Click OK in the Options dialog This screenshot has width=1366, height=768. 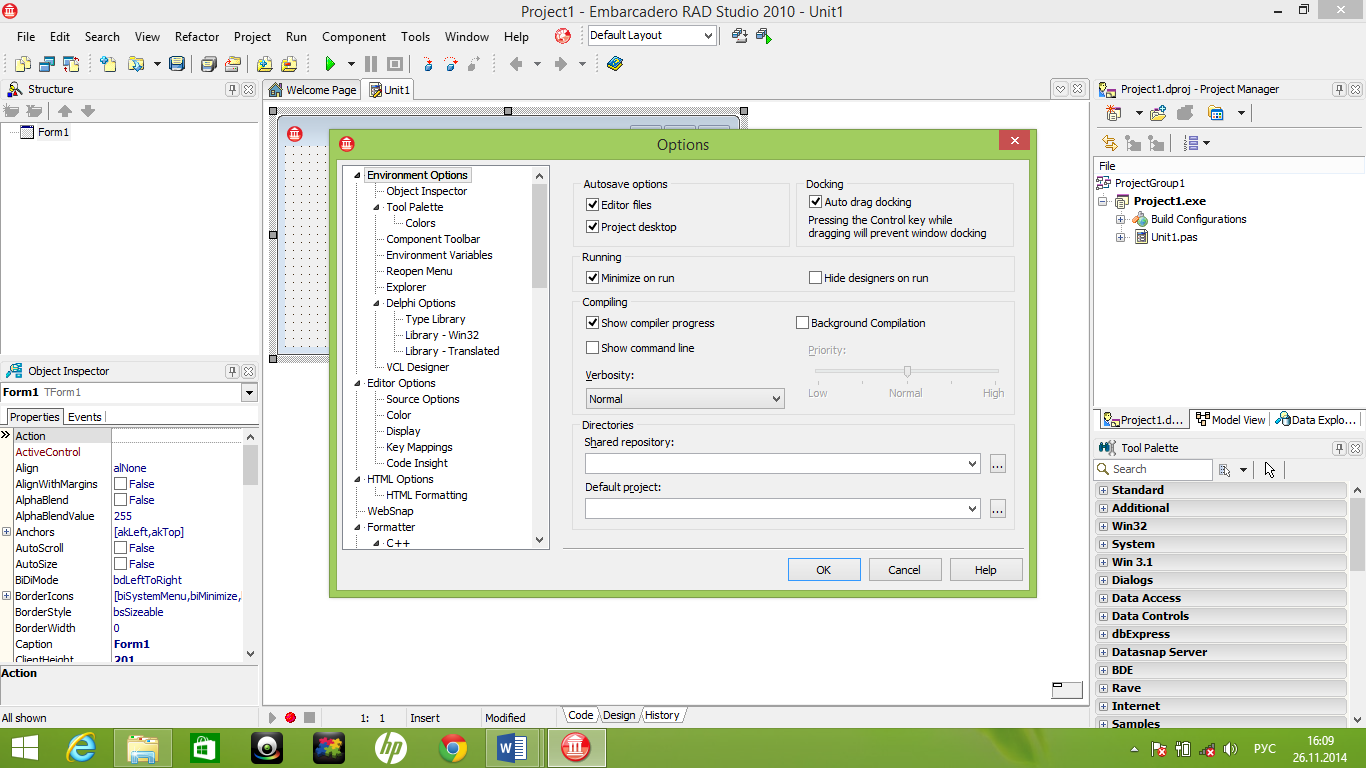click(x=824, y=570)
